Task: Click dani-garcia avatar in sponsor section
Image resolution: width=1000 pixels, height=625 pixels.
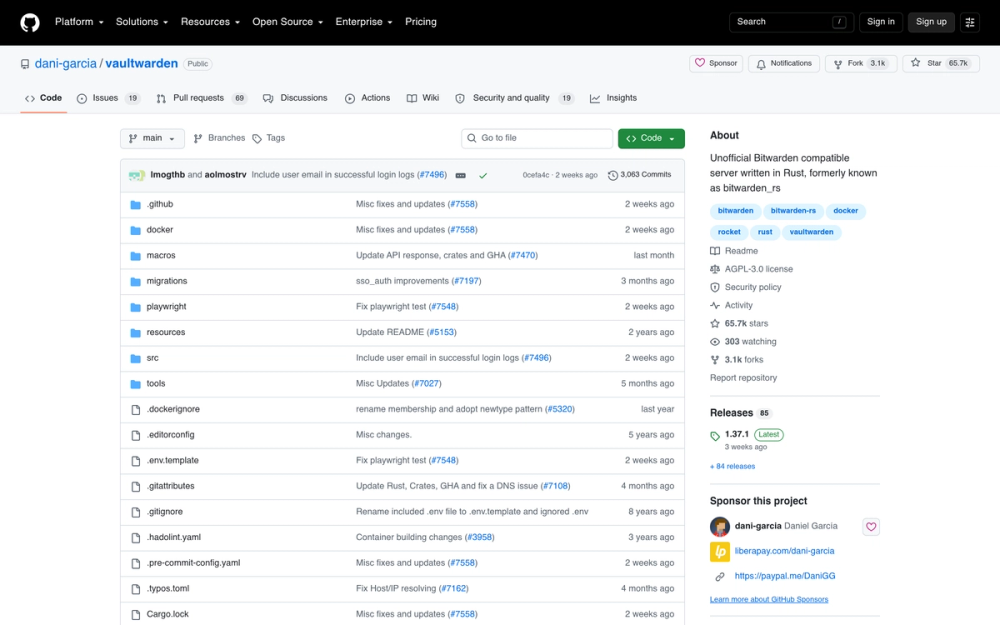Action: pos(719,527)
